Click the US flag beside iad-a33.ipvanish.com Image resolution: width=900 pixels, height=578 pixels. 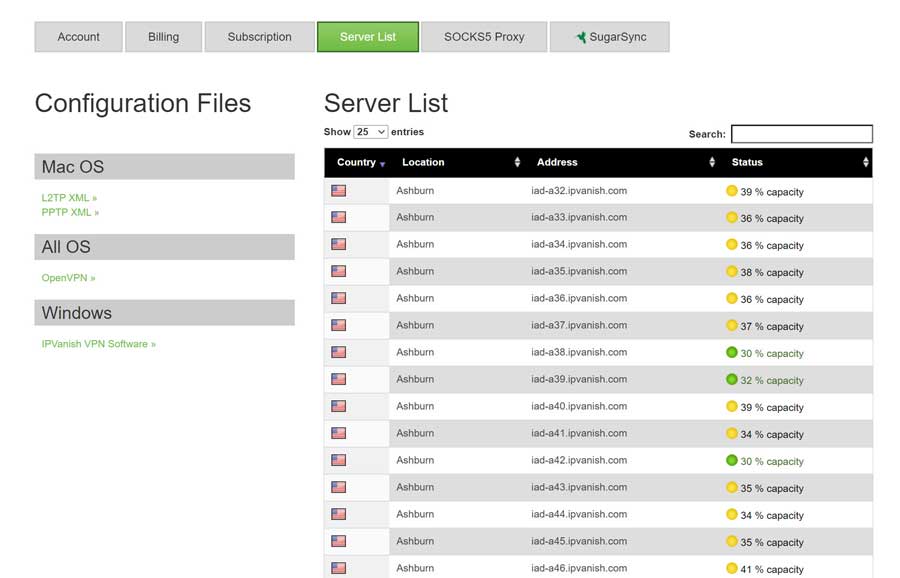pyautogui.click(x=339, y=218)
